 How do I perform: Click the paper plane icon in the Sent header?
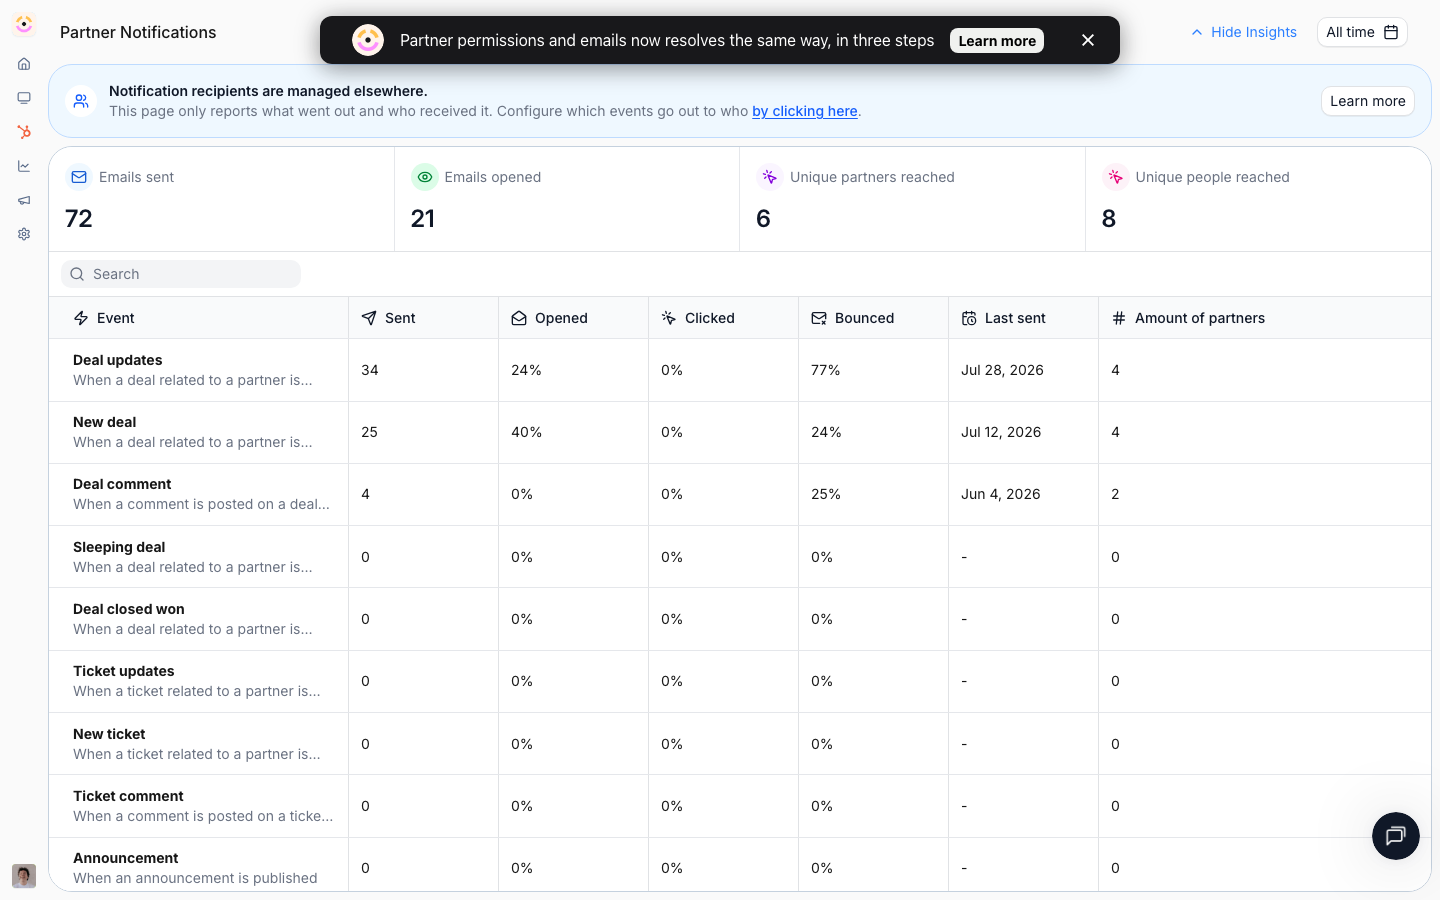click(369, 318)
